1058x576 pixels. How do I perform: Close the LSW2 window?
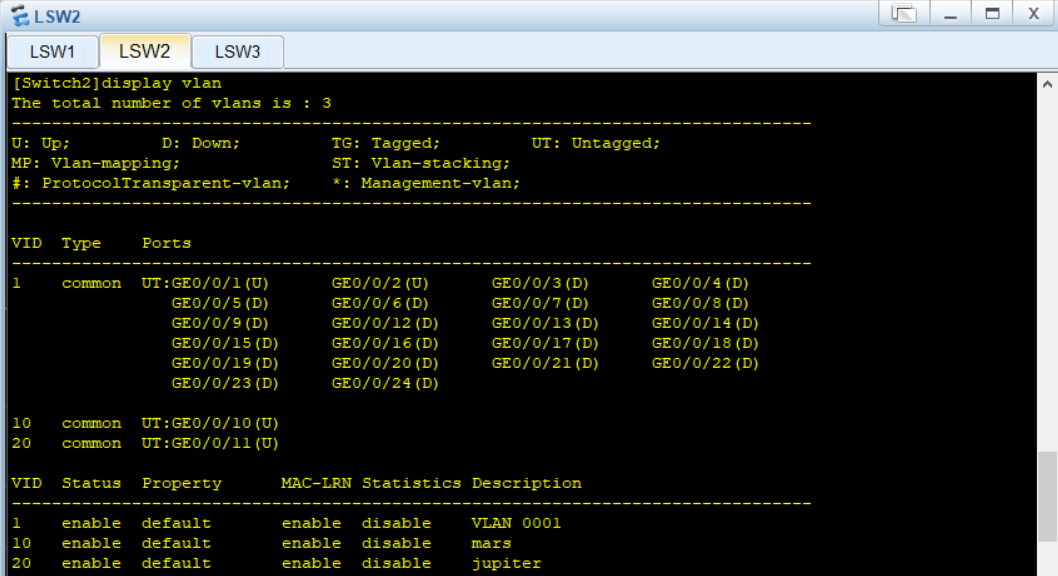(1033, 13)
